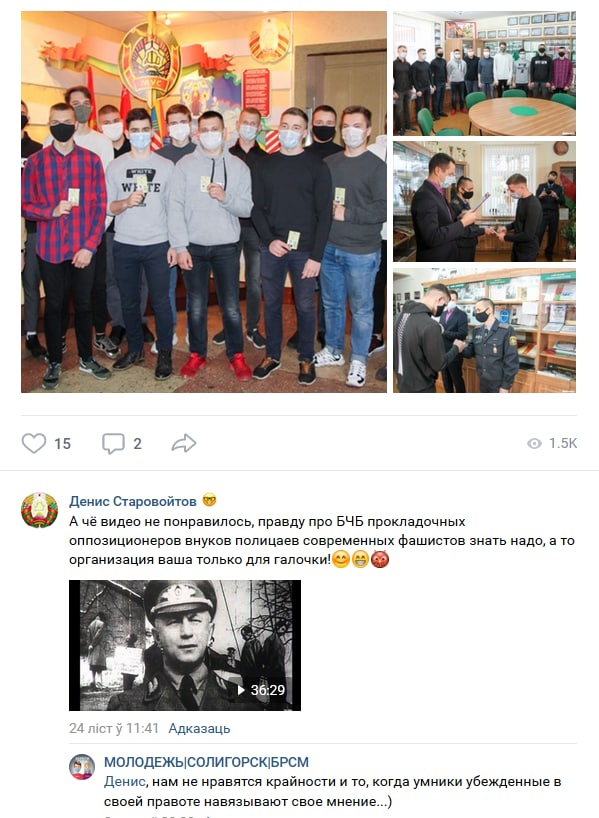Open Денис Старовойтов profile link
The width and height of the screenshot is (599, 818).
click(x=133, y=501)
